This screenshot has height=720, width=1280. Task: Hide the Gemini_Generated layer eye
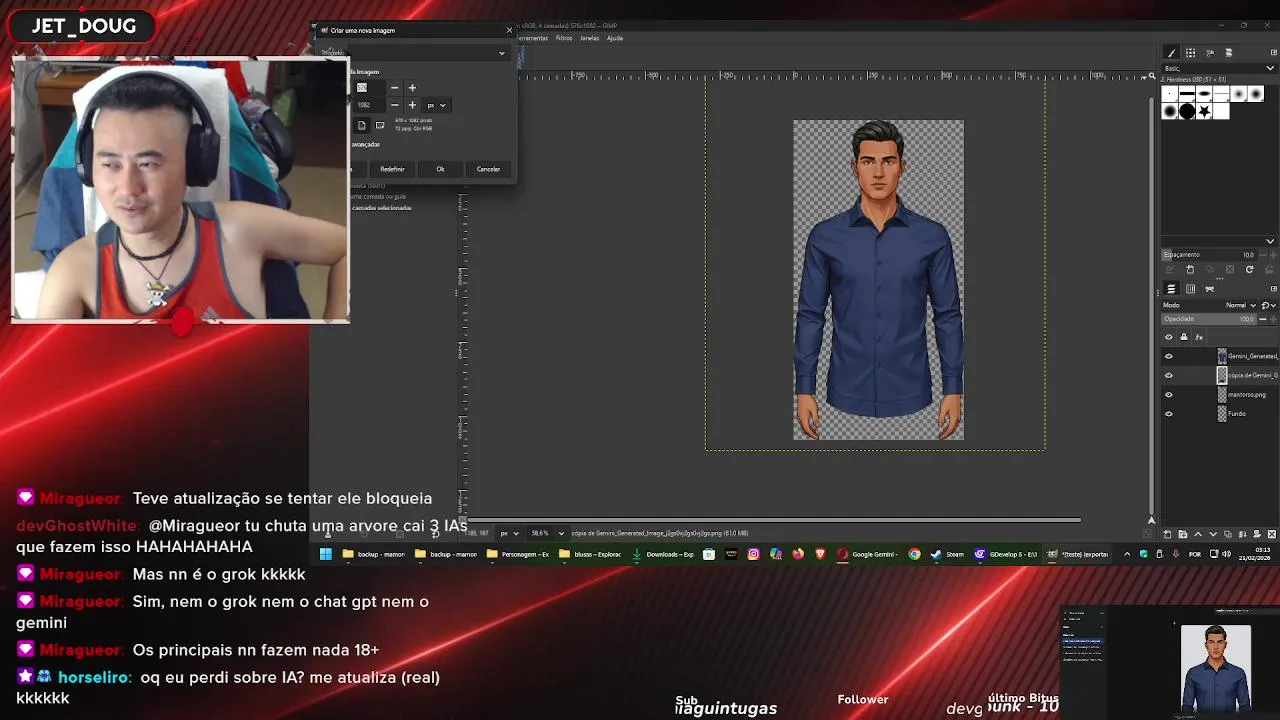1168,356
